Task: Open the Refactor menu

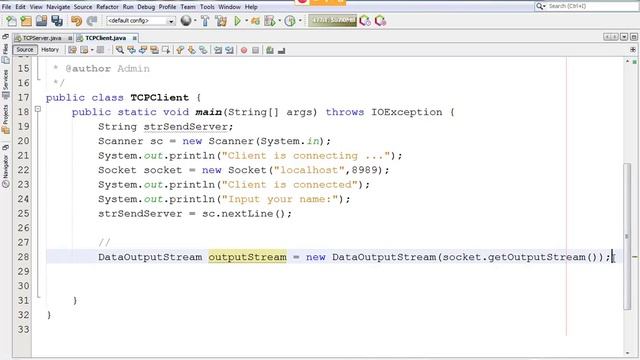Action: (x=107, y=7)
